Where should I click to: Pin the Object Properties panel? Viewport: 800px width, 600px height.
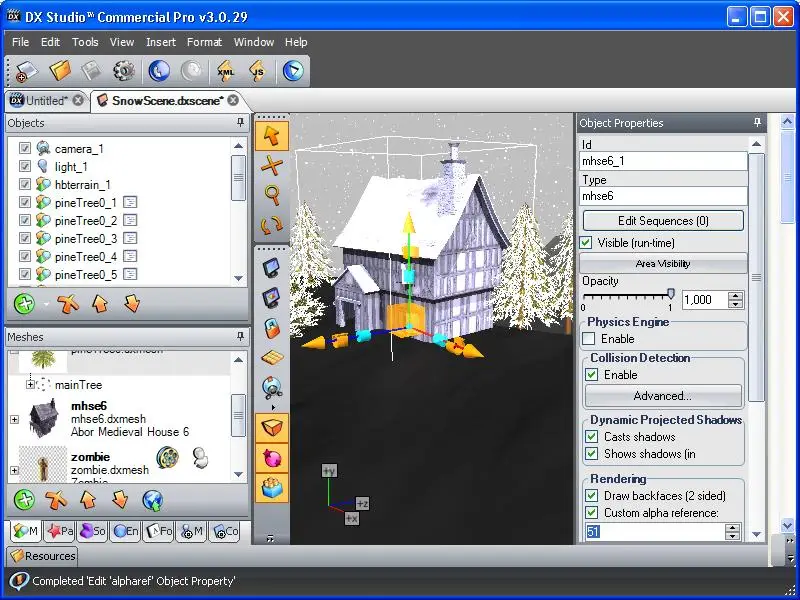pyautogui.click(x=757, y=122)
